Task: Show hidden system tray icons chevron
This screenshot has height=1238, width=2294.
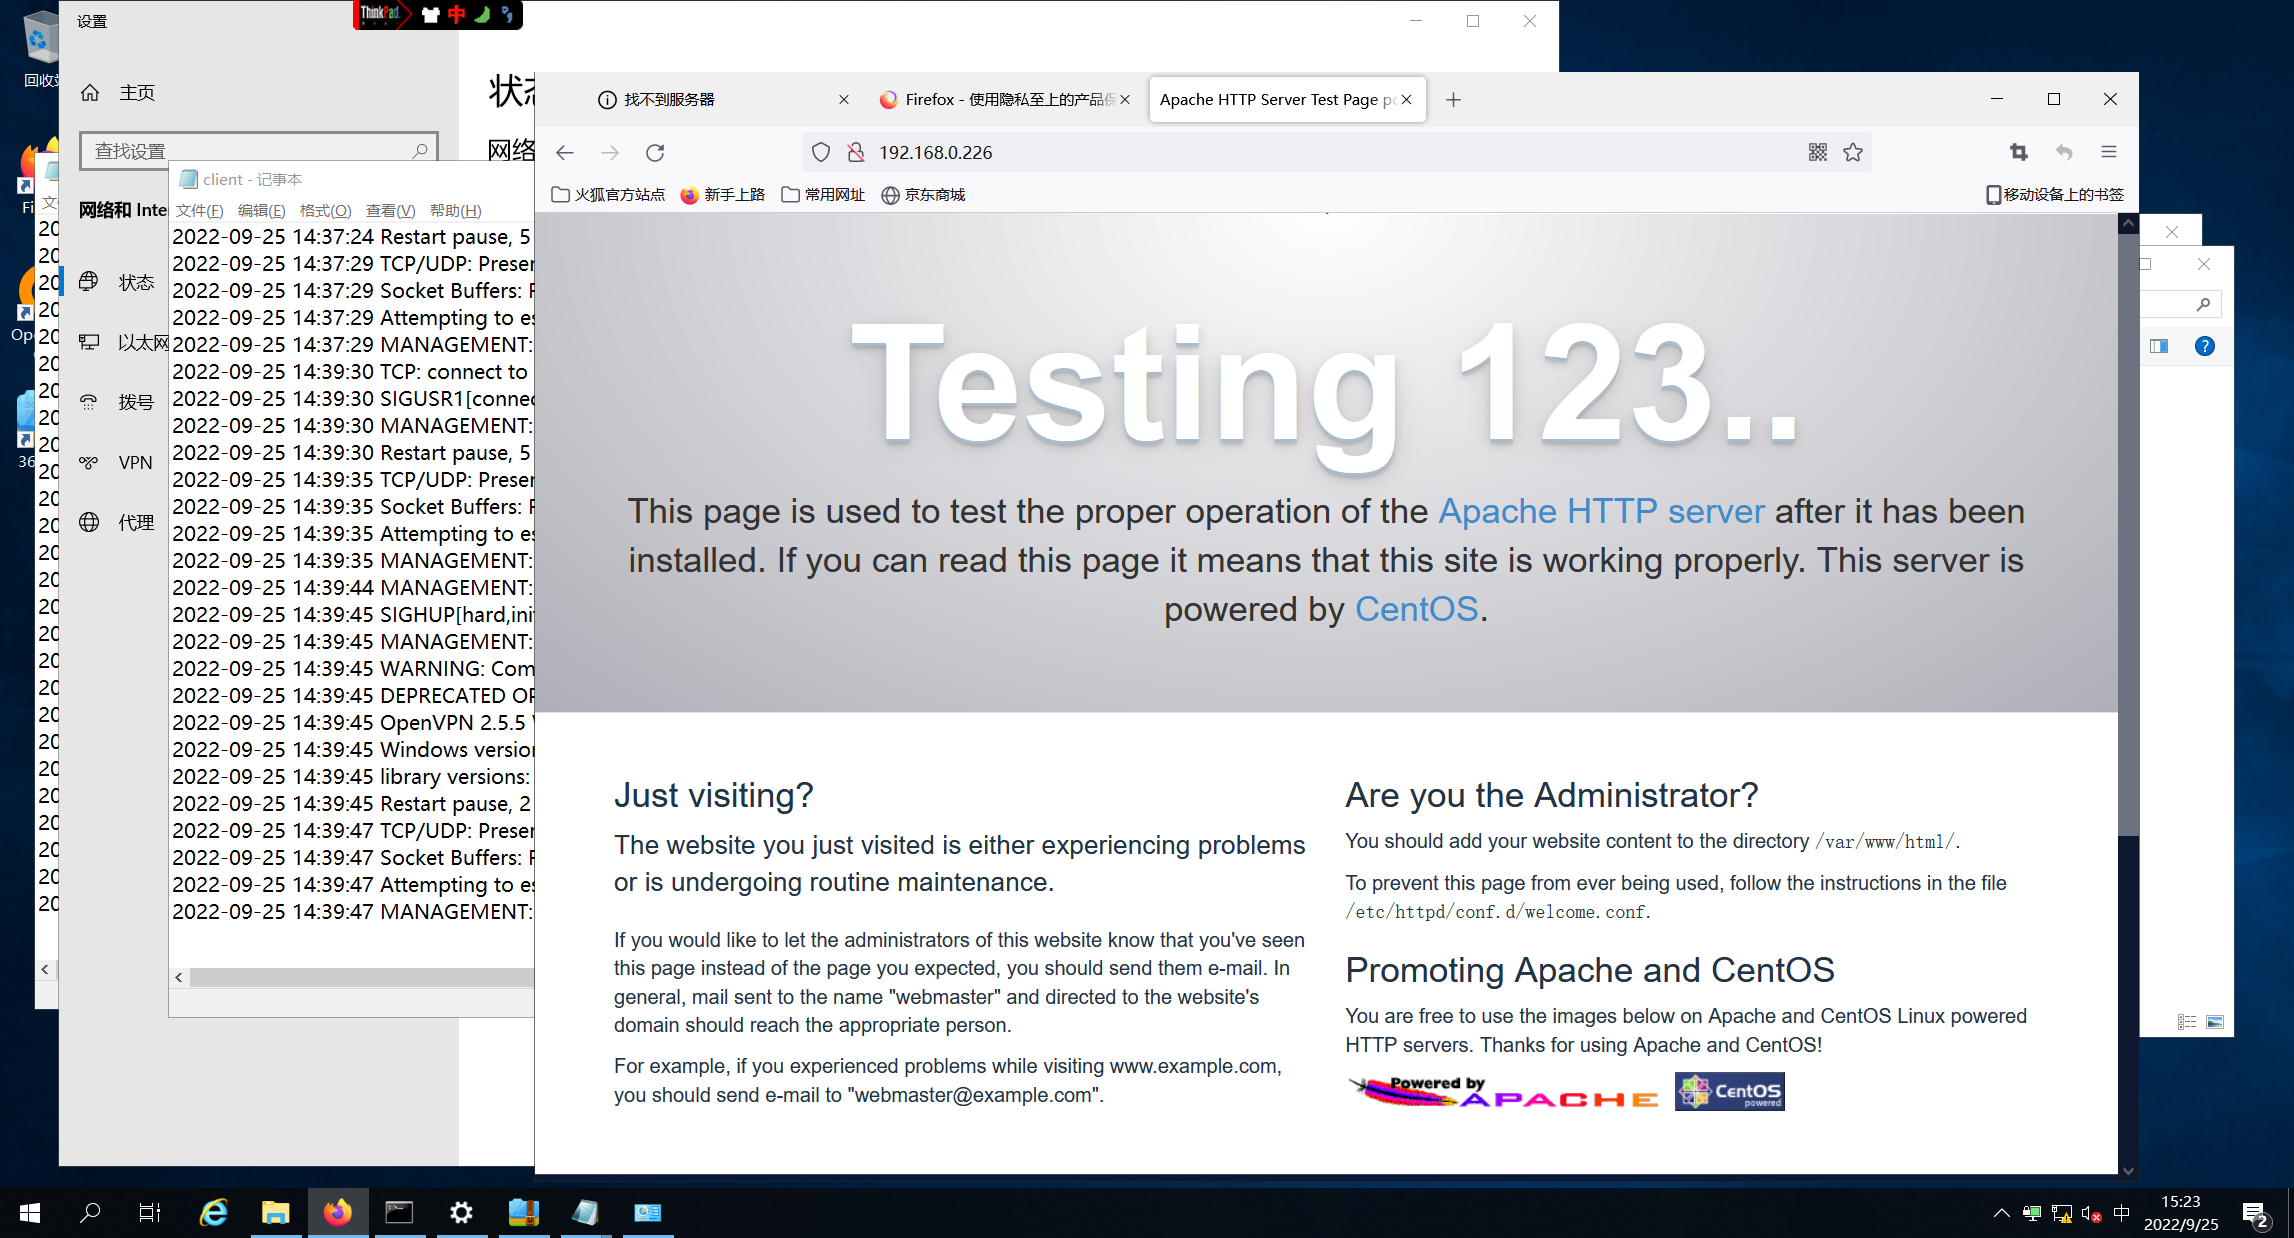Action: pyautogui.click(x=2001, y=1213)
